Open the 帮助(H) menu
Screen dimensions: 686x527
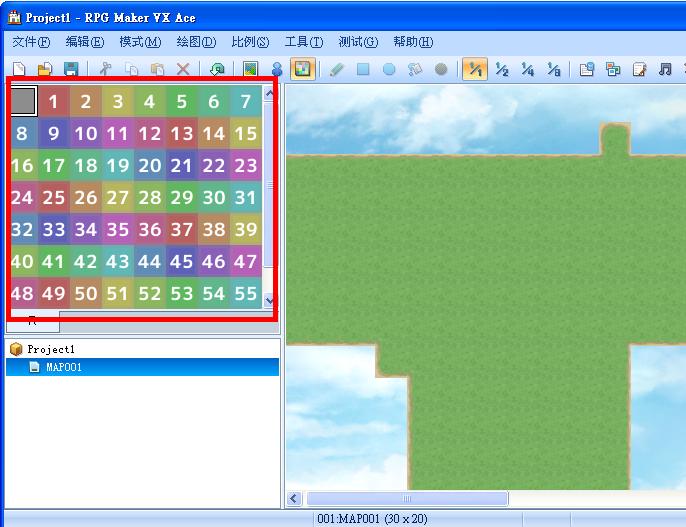click(413, 42)
